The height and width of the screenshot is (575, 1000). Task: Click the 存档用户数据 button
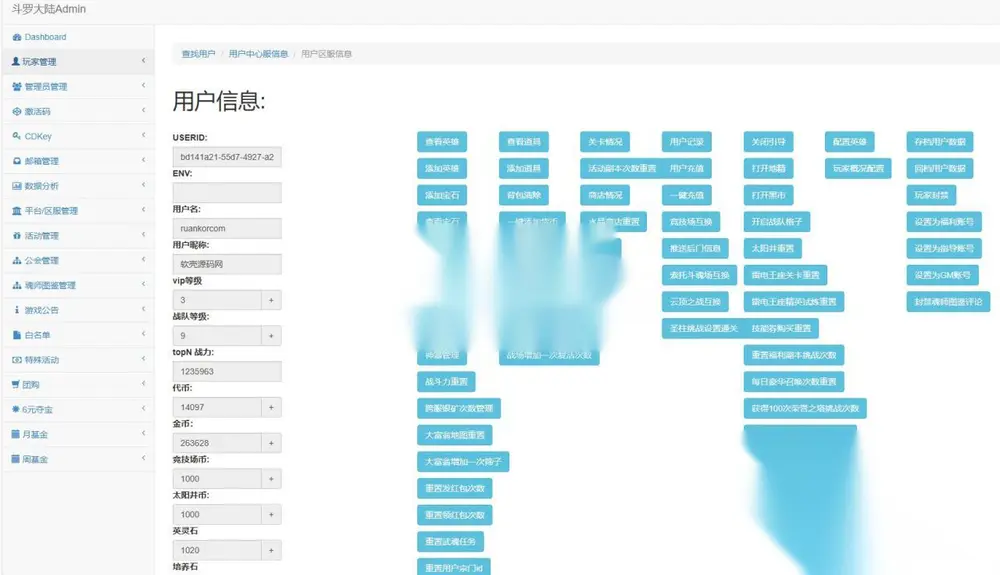click(939, 142)
